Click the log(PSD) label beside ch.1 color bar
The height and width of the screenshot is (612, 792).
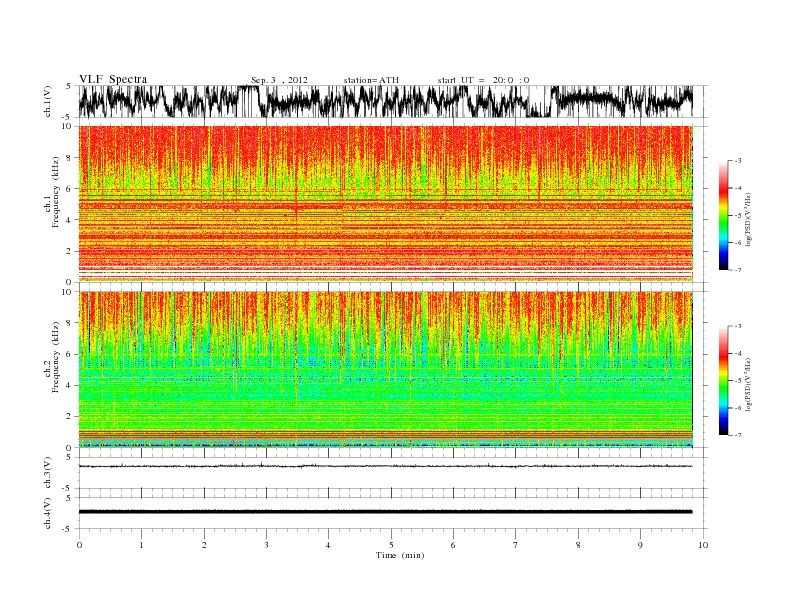pos(748,218)
